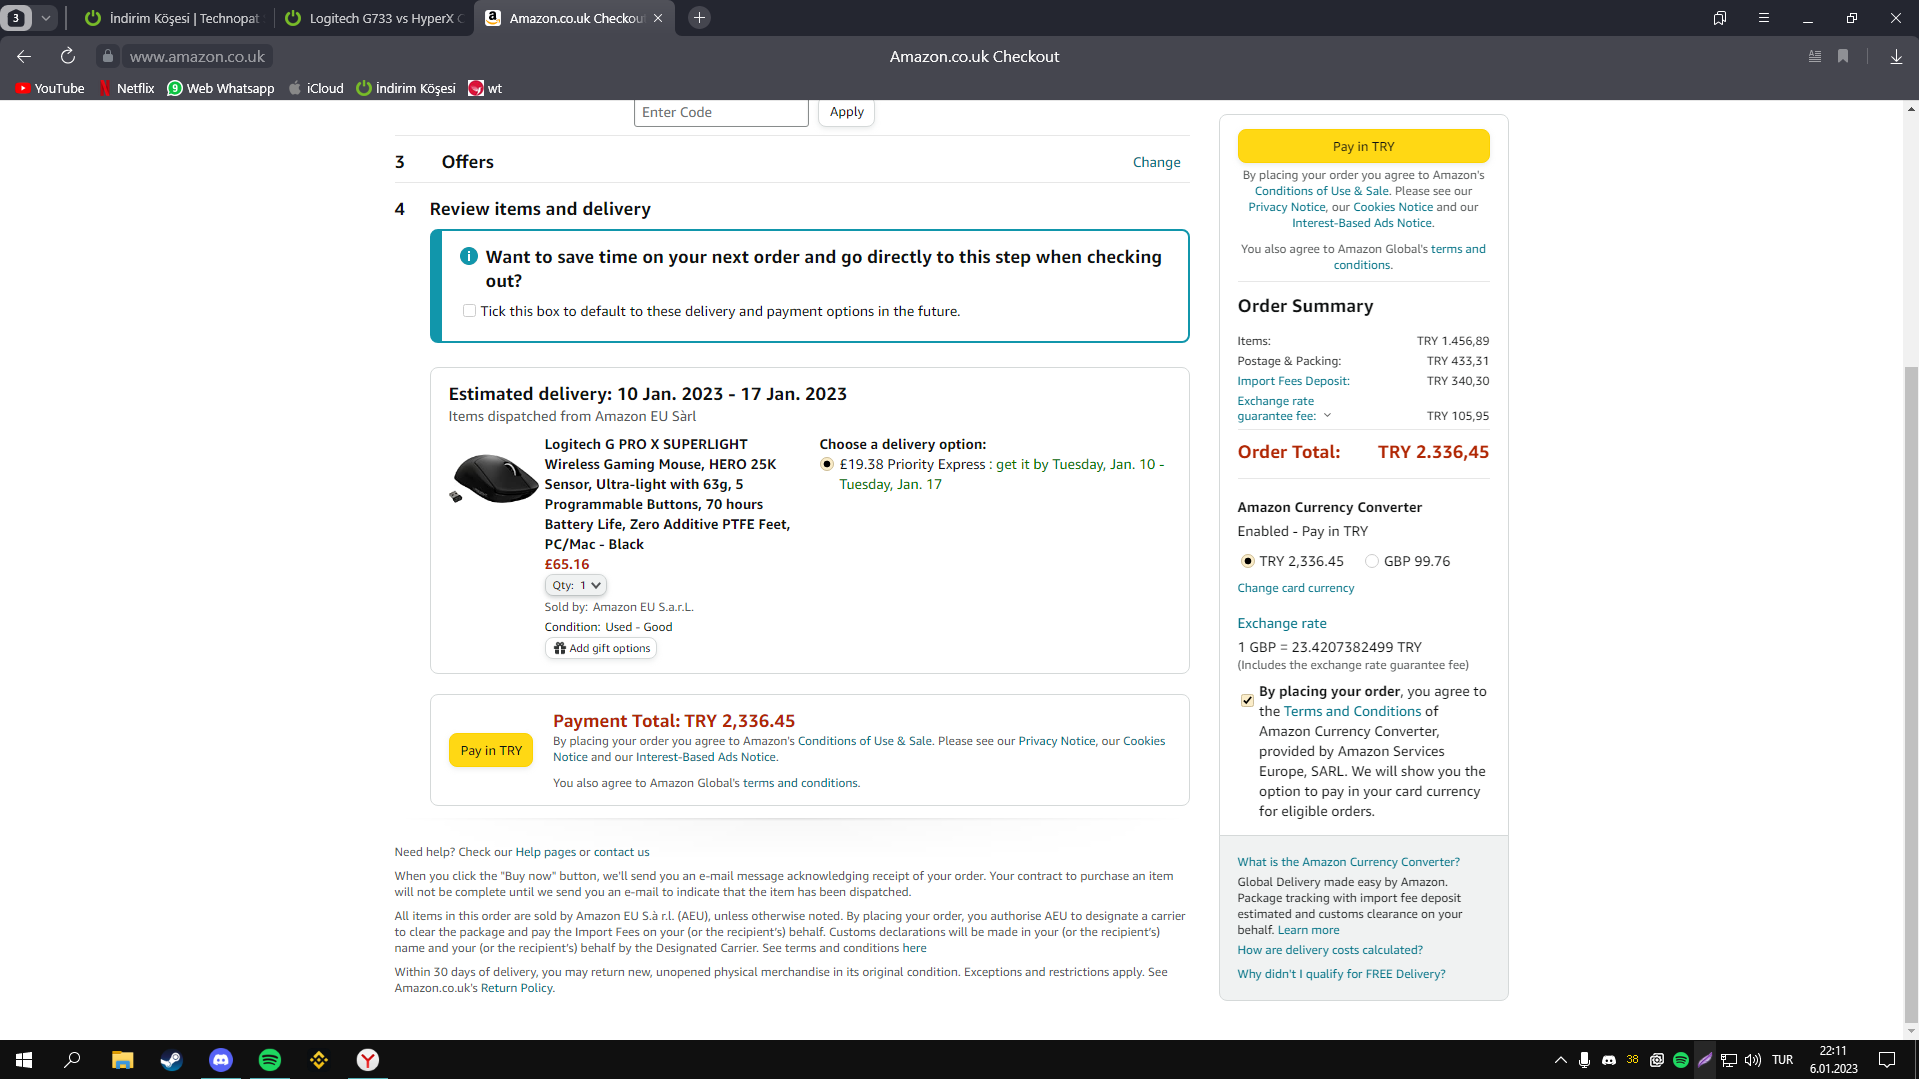The image size is (1919, 1079).
Task: Apply the entered promo code
Action: (846, 112)
